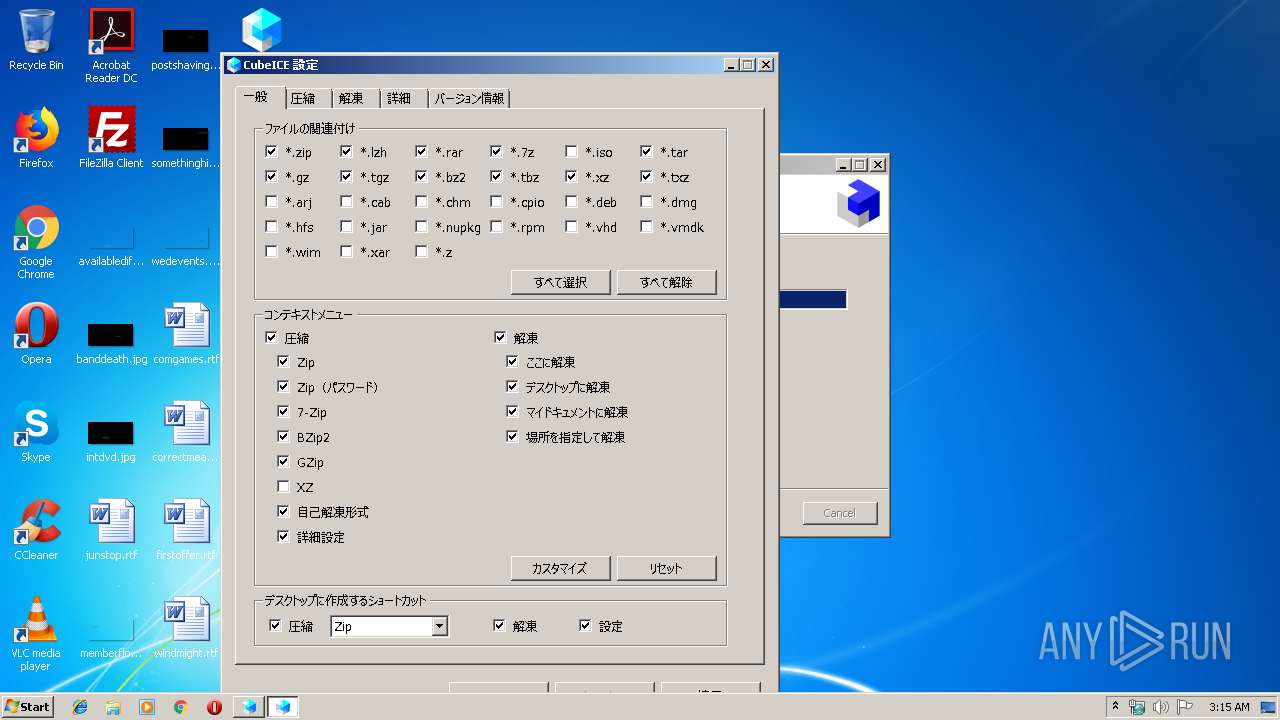This screenshot has width=1280, height=720.
Task: Open comgames.rtf document icon
Action: (186, 334)
